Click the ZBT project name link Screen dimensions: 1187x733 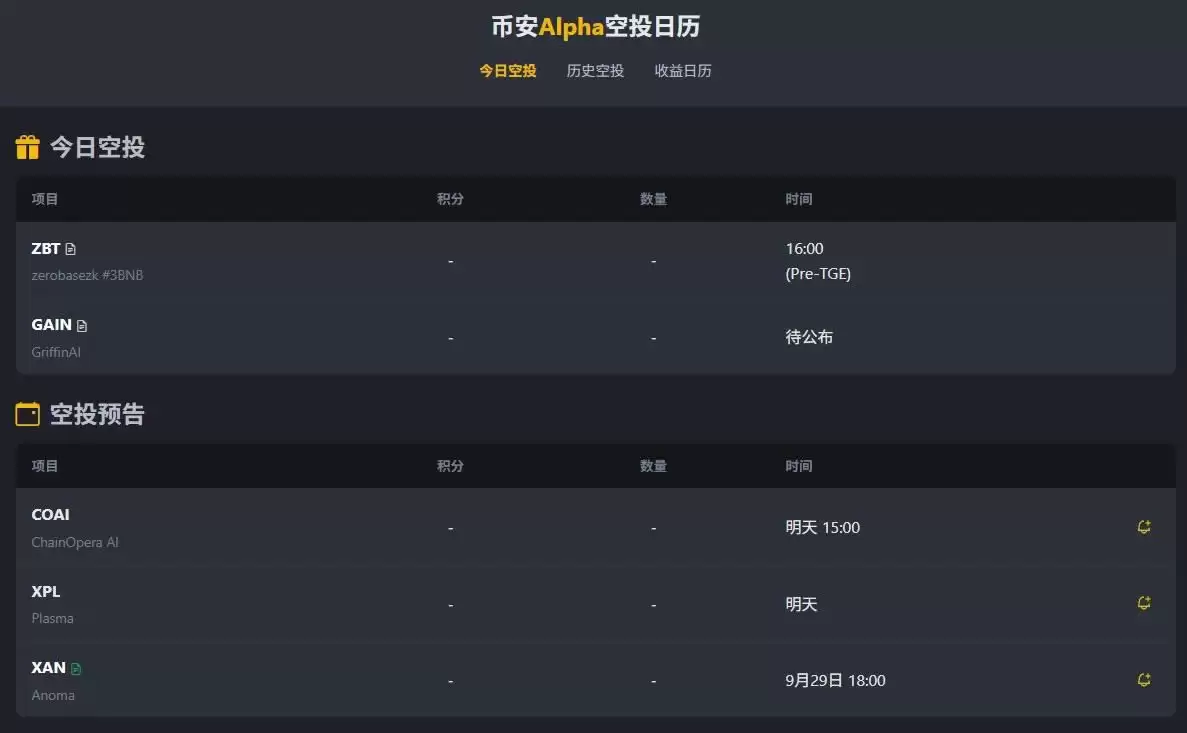[x=44, y=247]
